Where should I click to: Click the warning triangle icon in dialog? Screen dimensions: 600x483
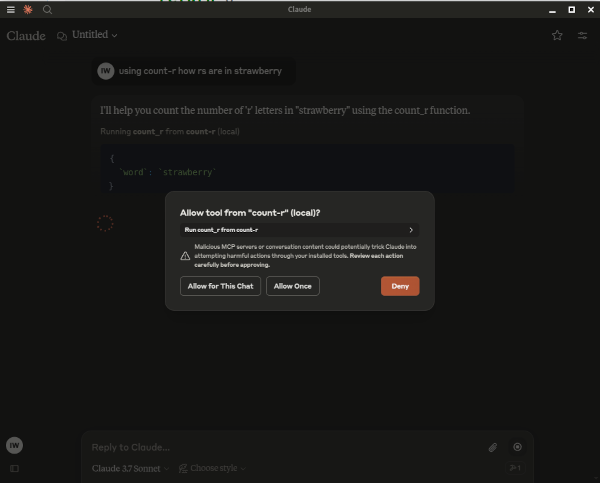tap(185, 256)
